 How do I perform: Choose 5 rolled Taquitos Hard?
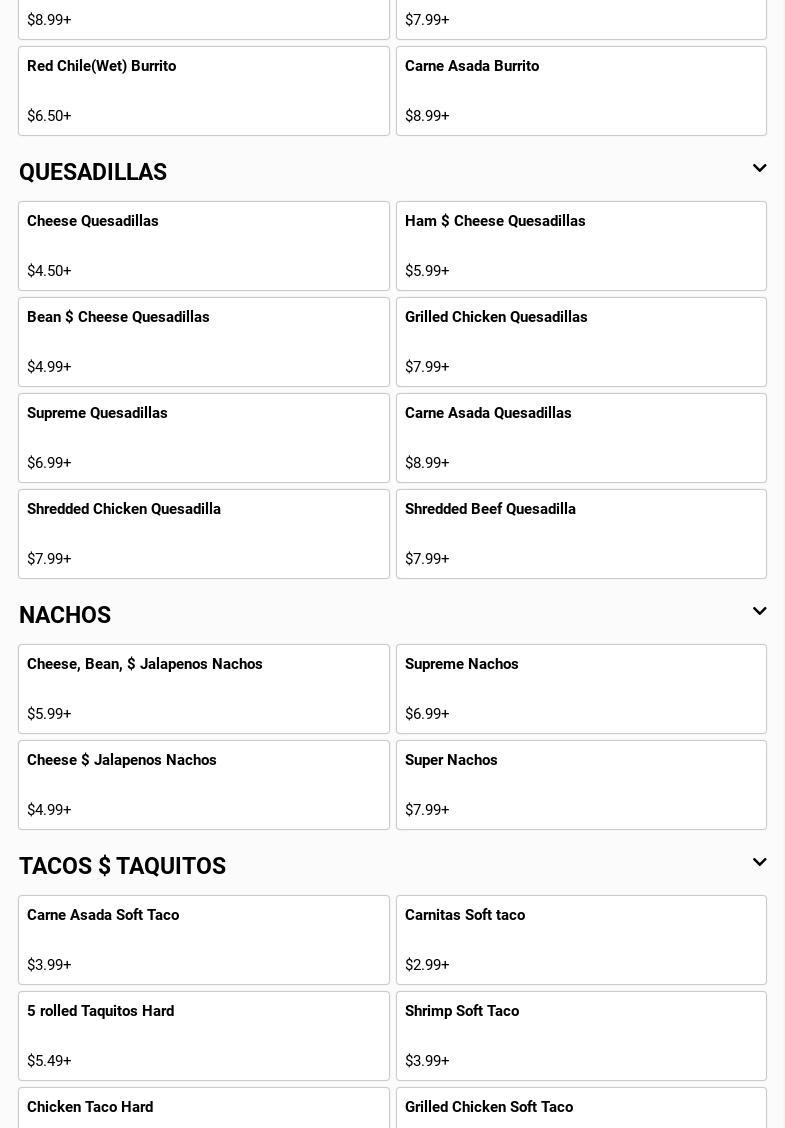203,1036
